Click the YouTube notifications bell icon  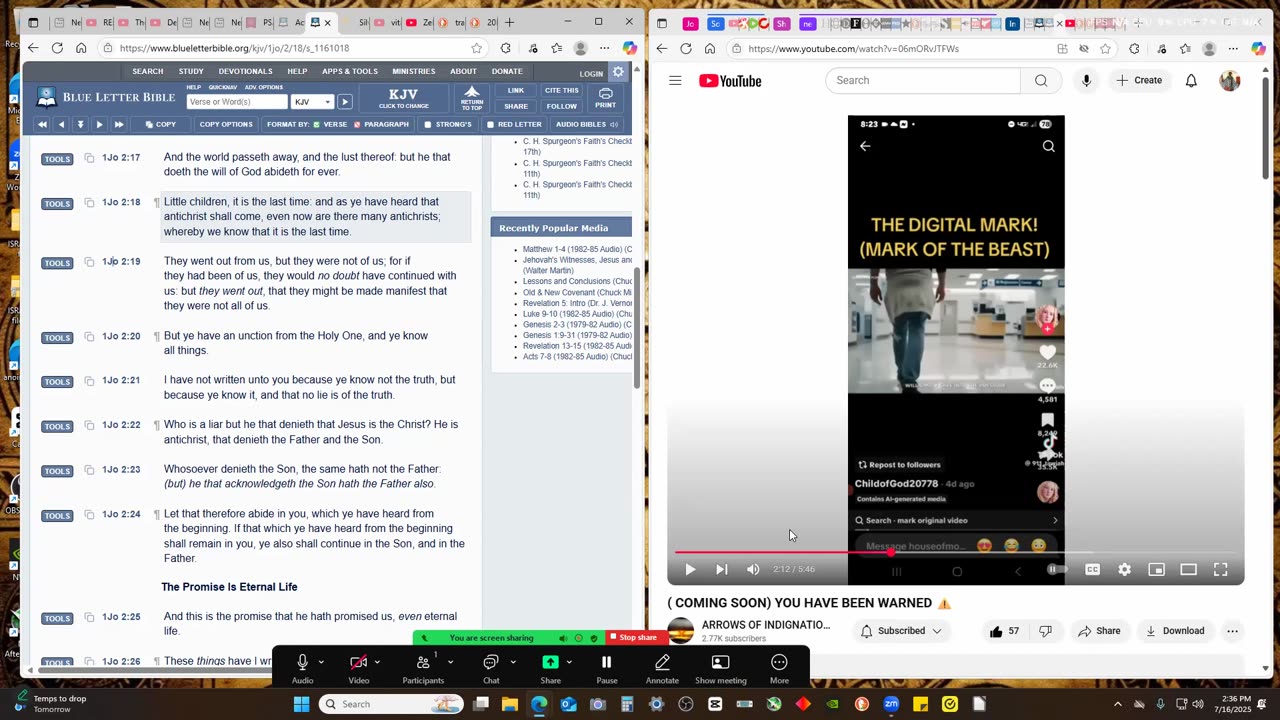pyautogui.click(x=1191, y=80)
